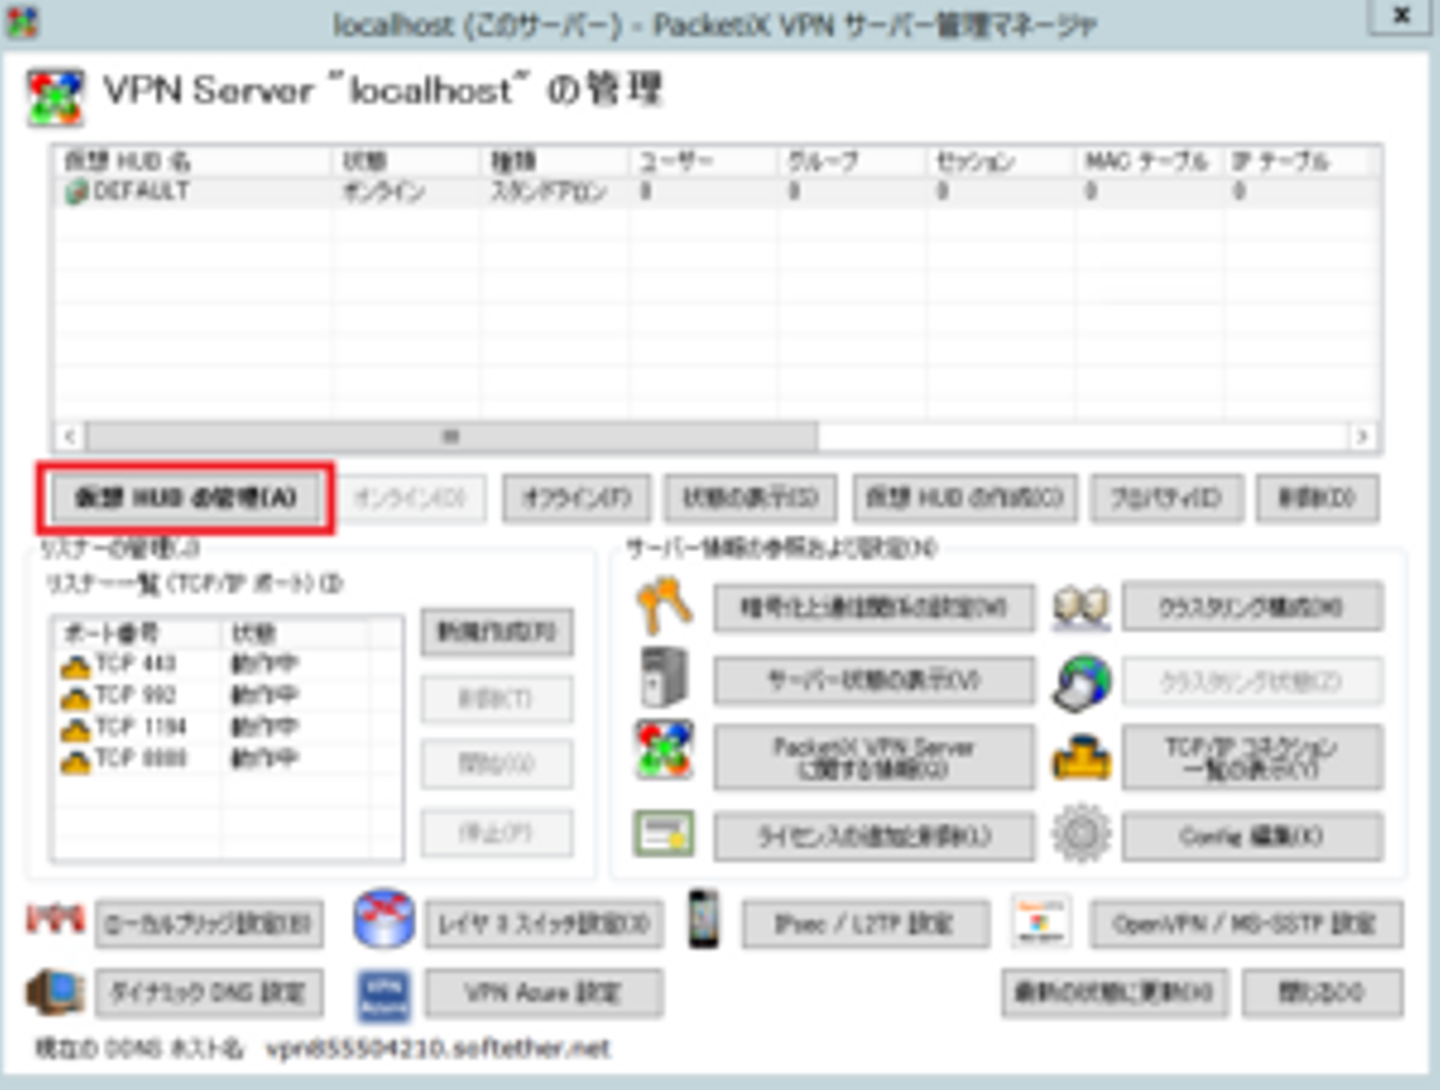The height and width of the screenshot is (1090, 1440).
Task: Show hub status with 状態の表示(S)
Action: click(x=751, y=497)
